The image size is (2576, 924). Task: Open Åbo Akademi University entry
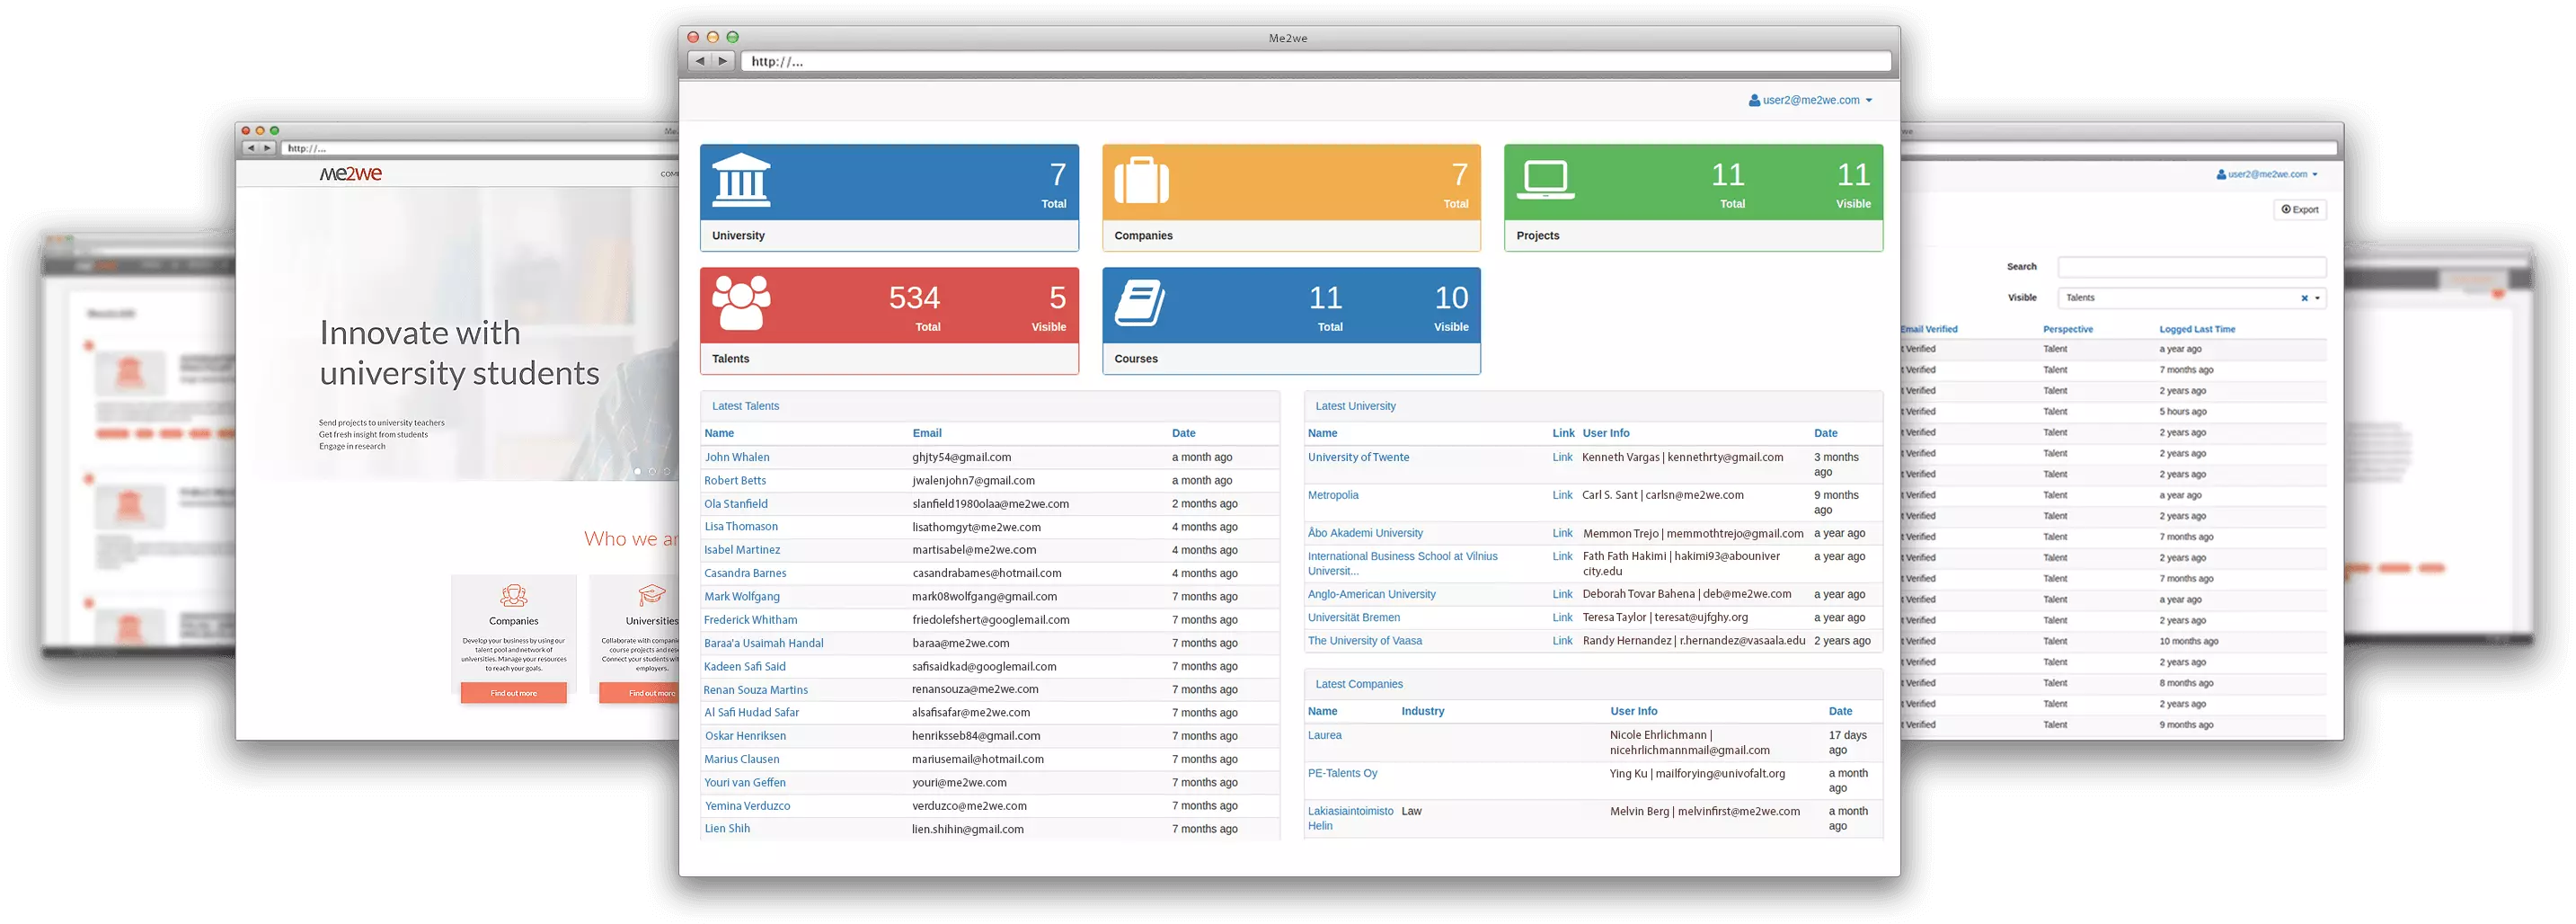[1365, 533]
